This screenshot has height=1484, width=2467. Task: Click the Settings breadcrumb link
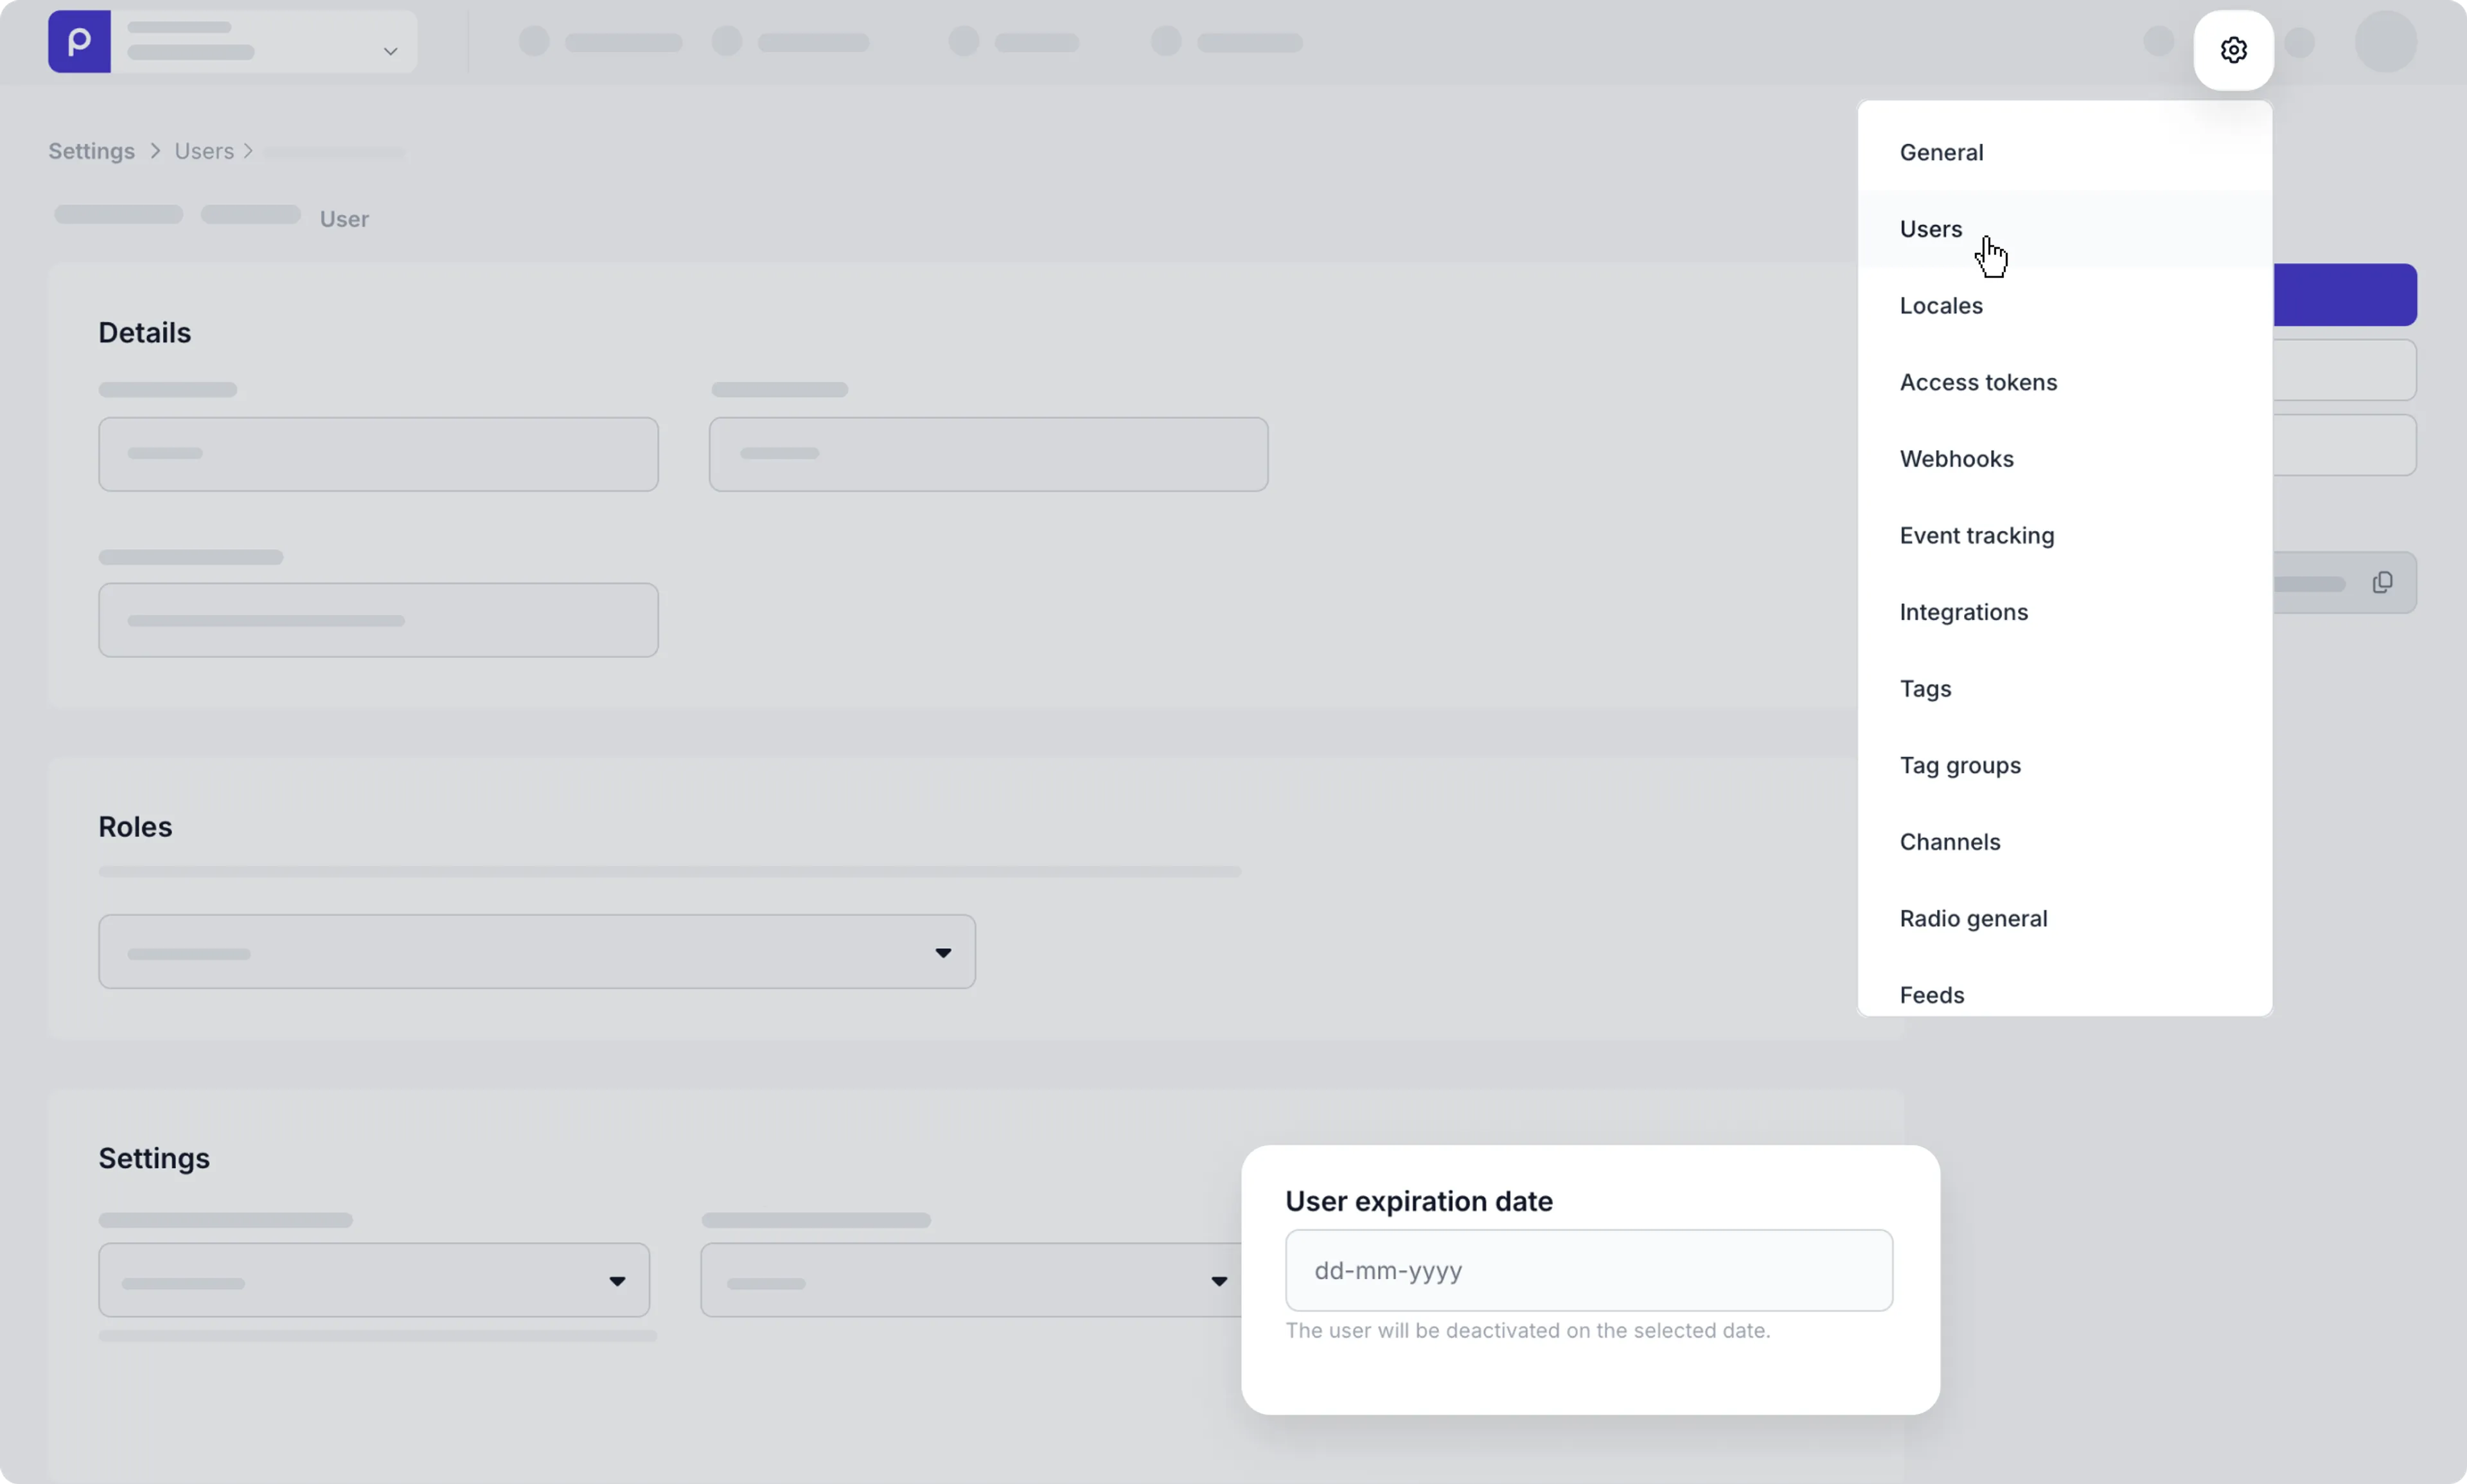91,151
